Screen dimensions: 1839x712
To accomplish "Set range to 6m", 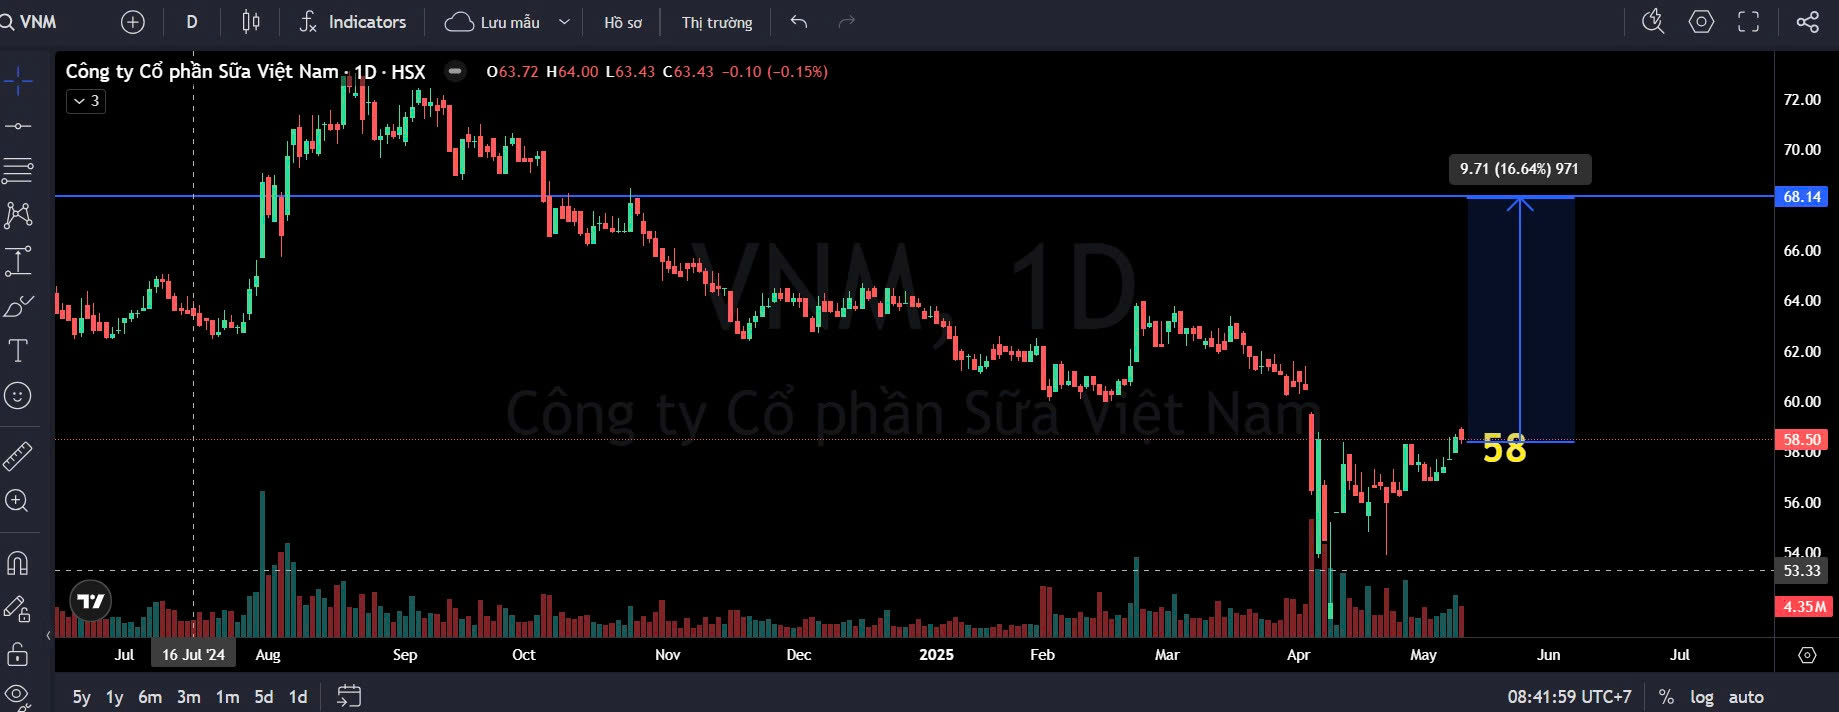I will pos(150,697).
